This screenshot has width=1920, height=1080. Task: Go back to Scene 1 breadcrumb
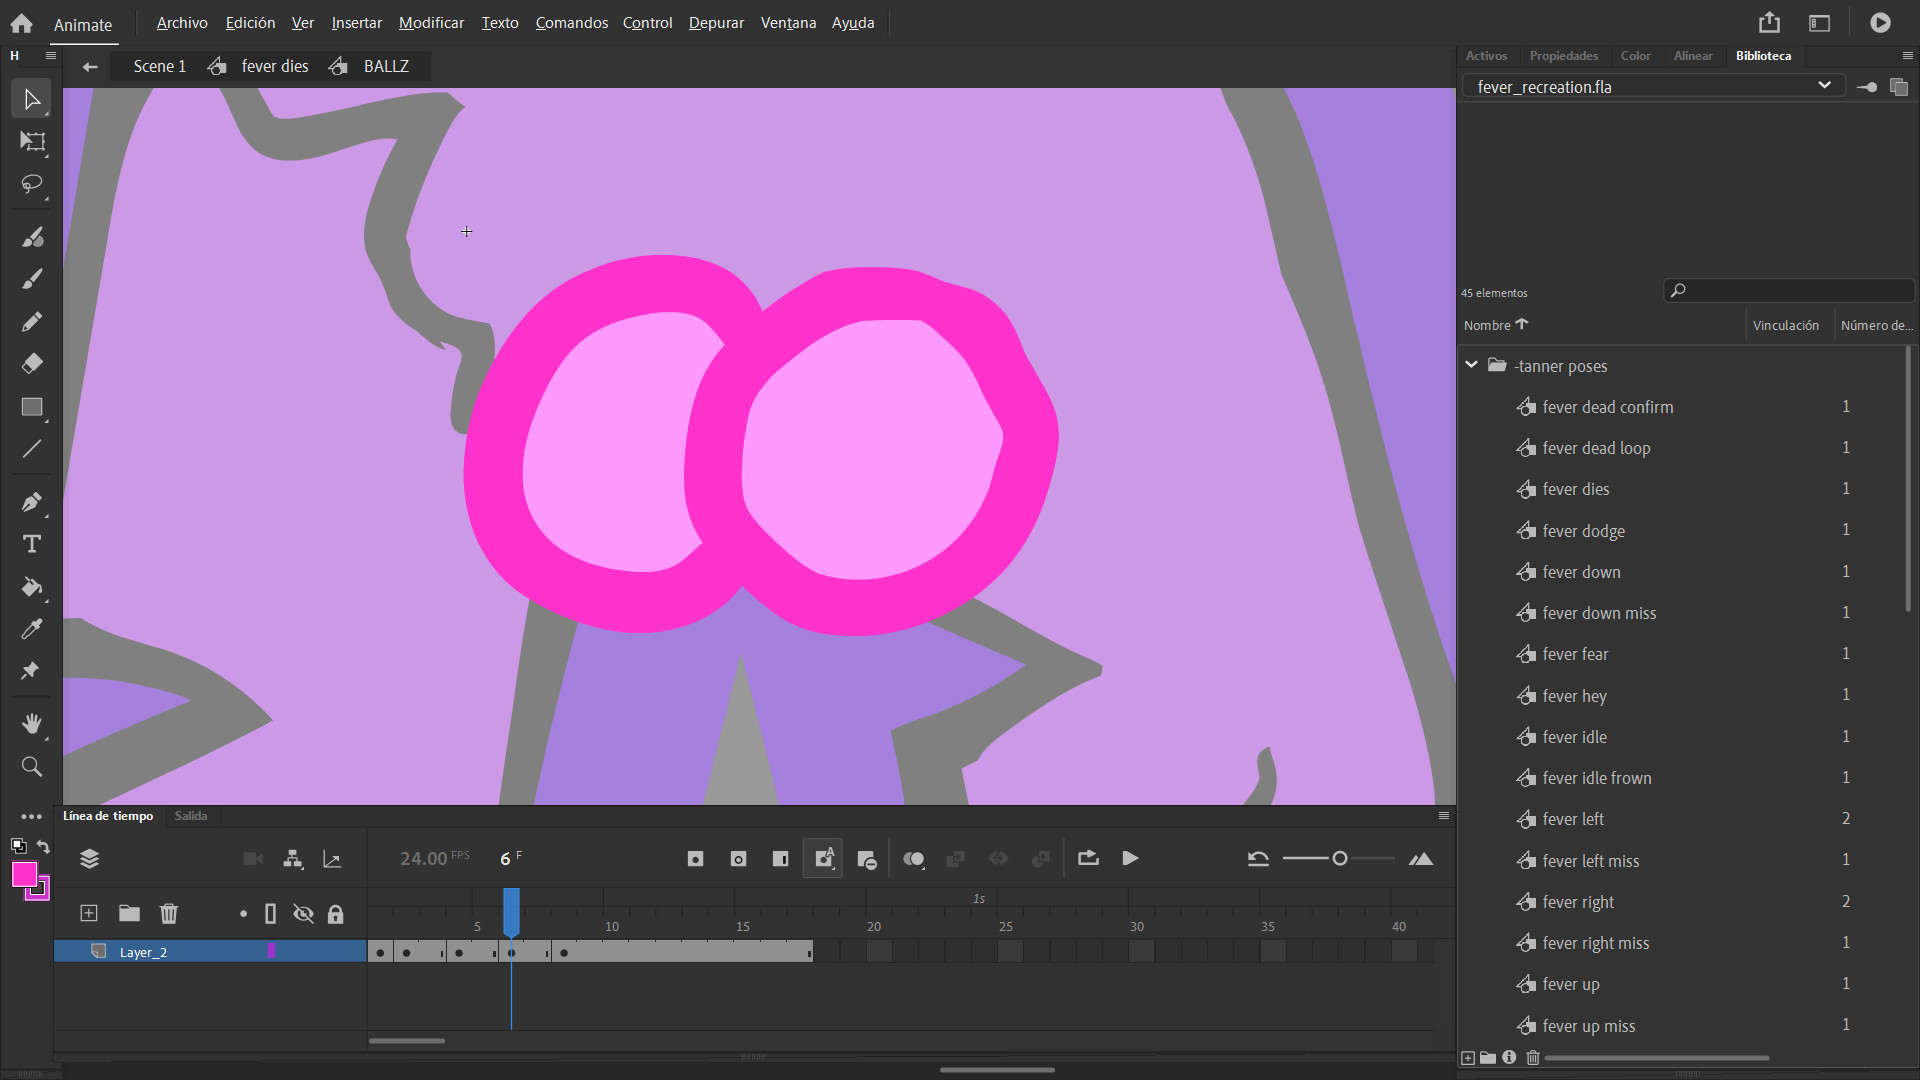tap(160, 66)
